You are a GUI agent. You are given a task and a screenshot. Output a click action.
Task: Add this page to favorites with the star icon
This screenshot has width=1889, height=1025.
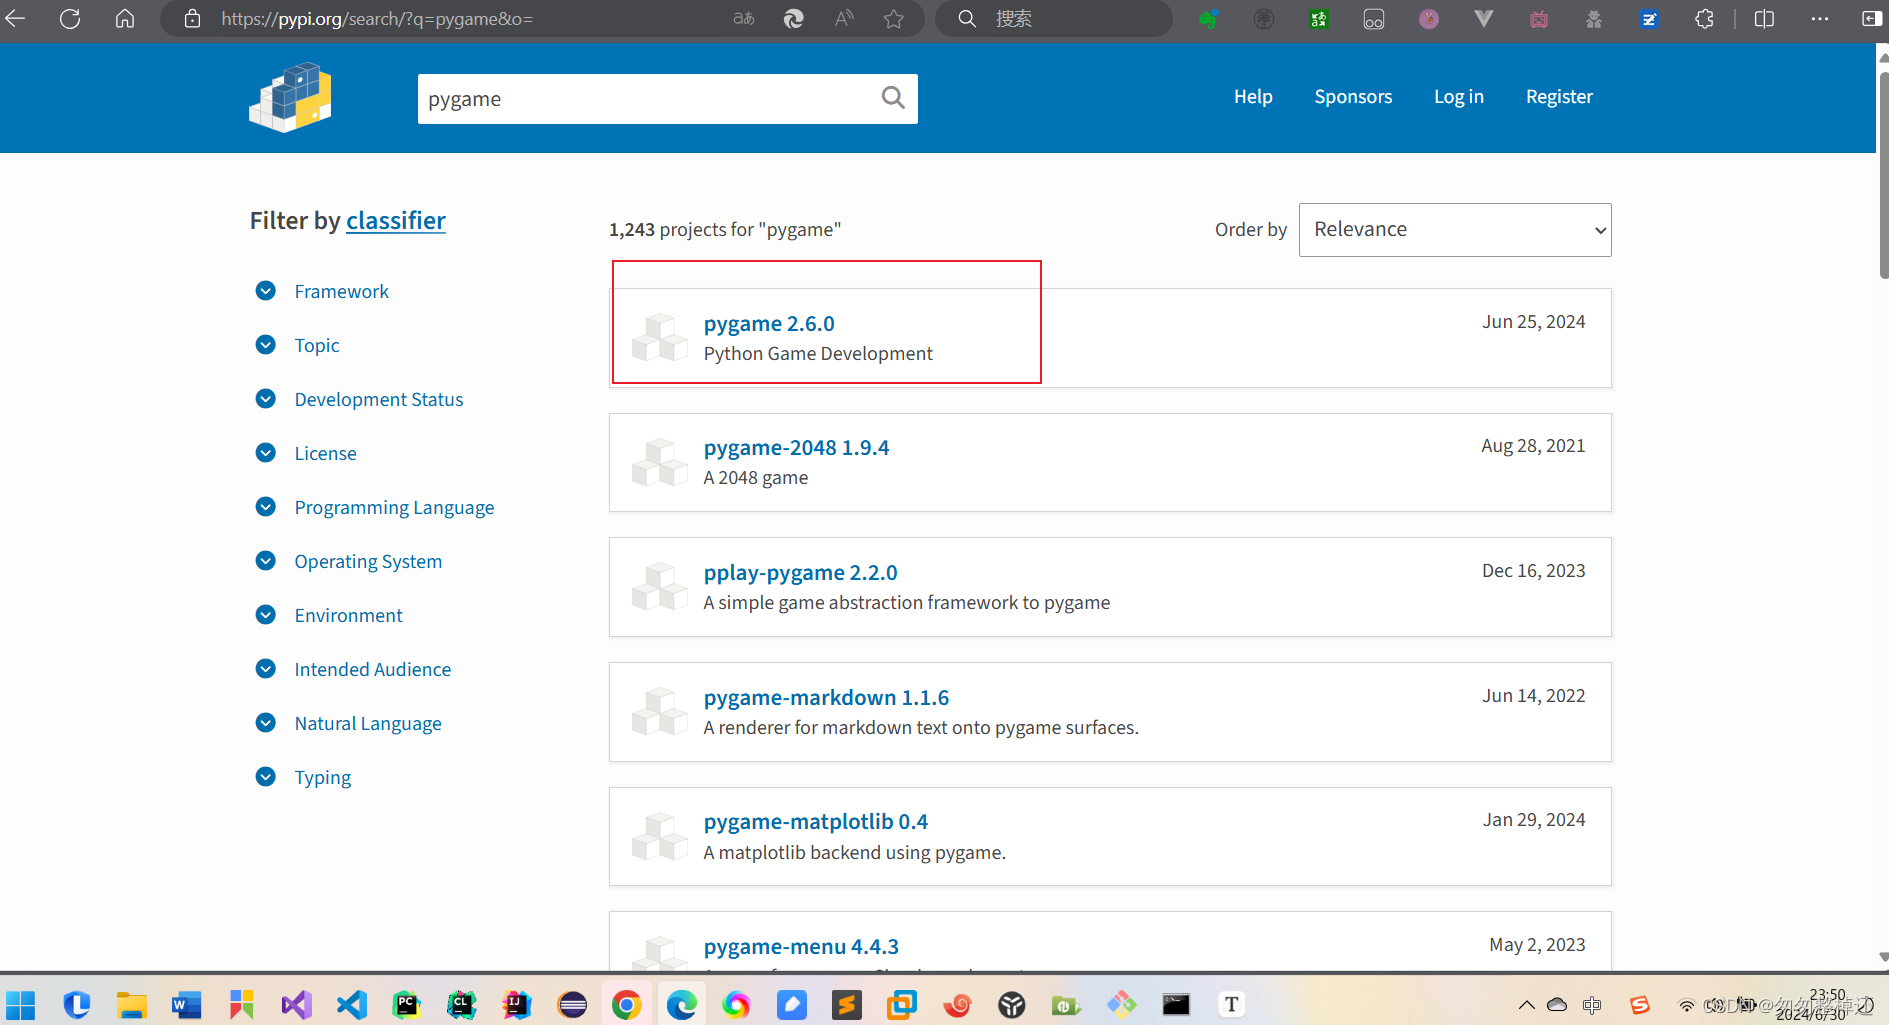(x=894, y=19)
